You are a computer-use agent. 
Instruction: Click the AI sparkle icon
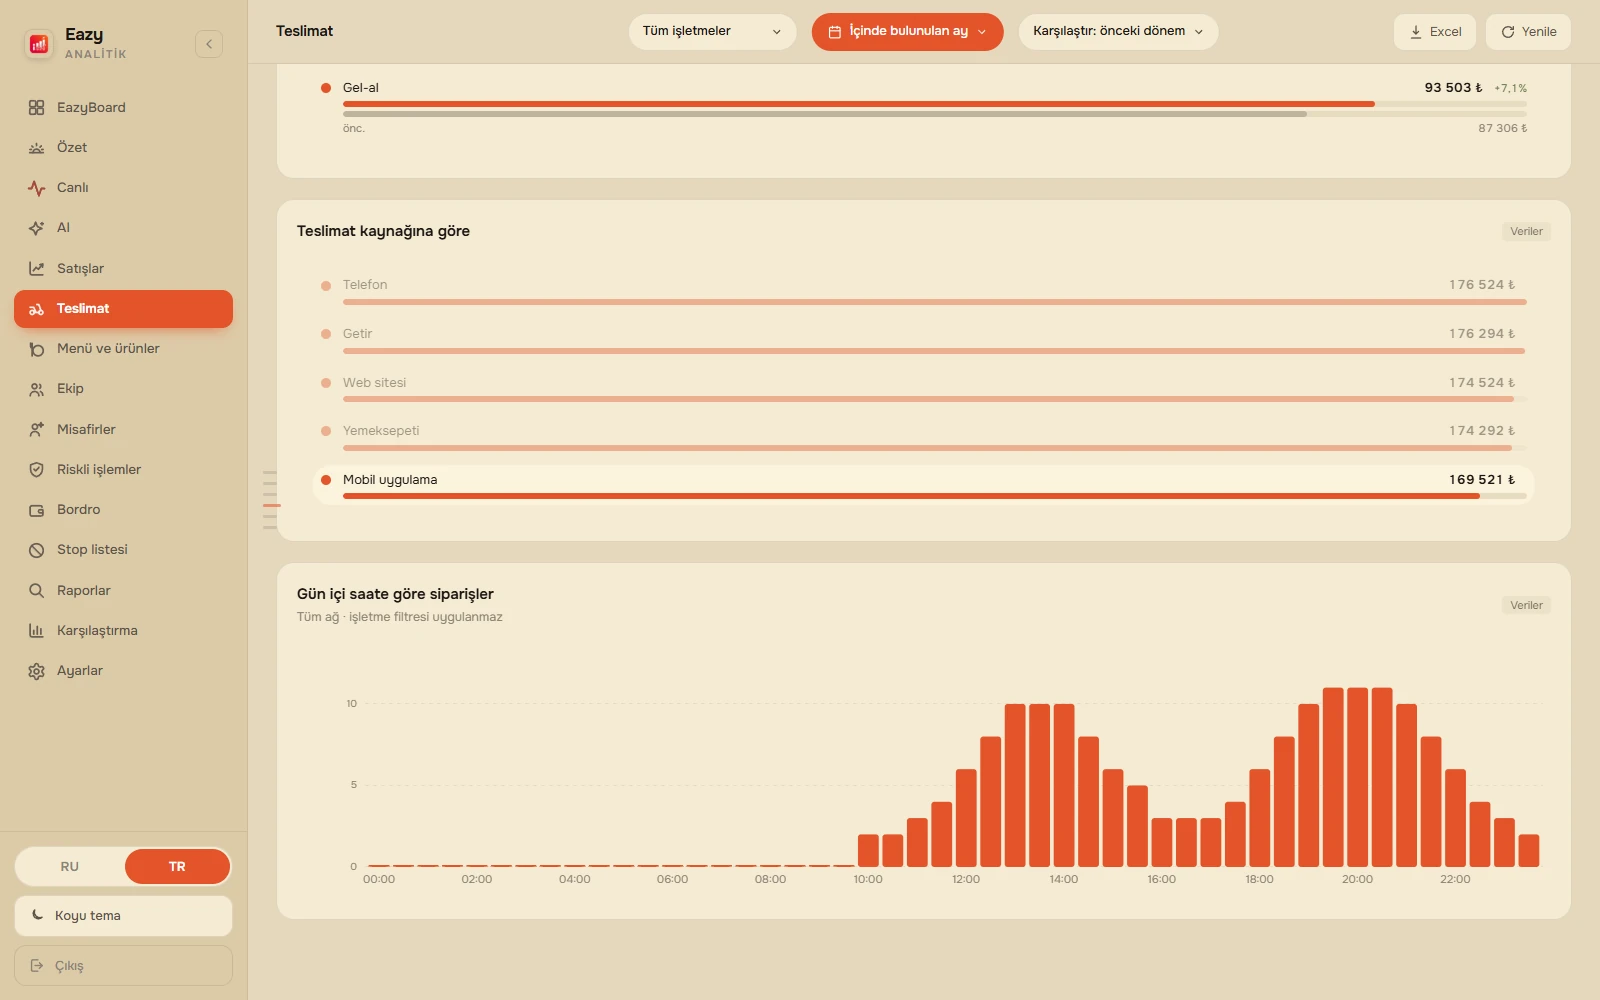click(37, 228)
